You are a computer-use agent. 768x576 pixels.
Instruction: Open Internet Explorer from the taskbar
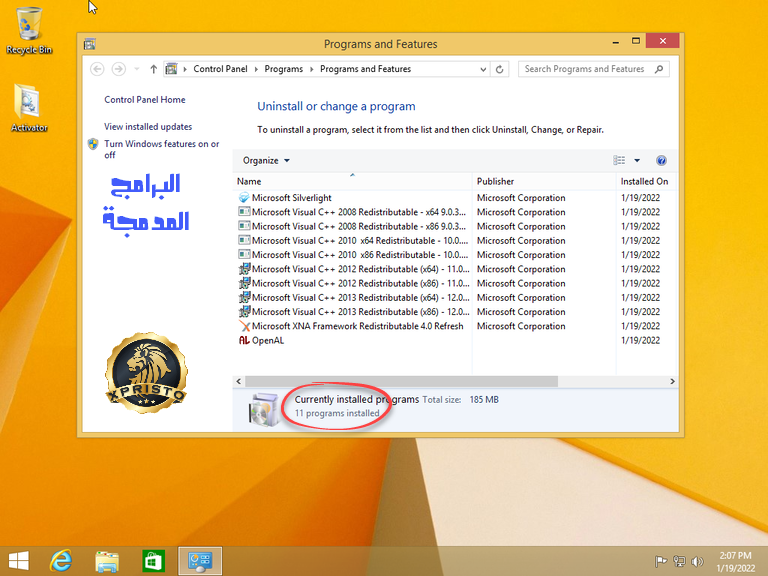[x=61, y=561]
